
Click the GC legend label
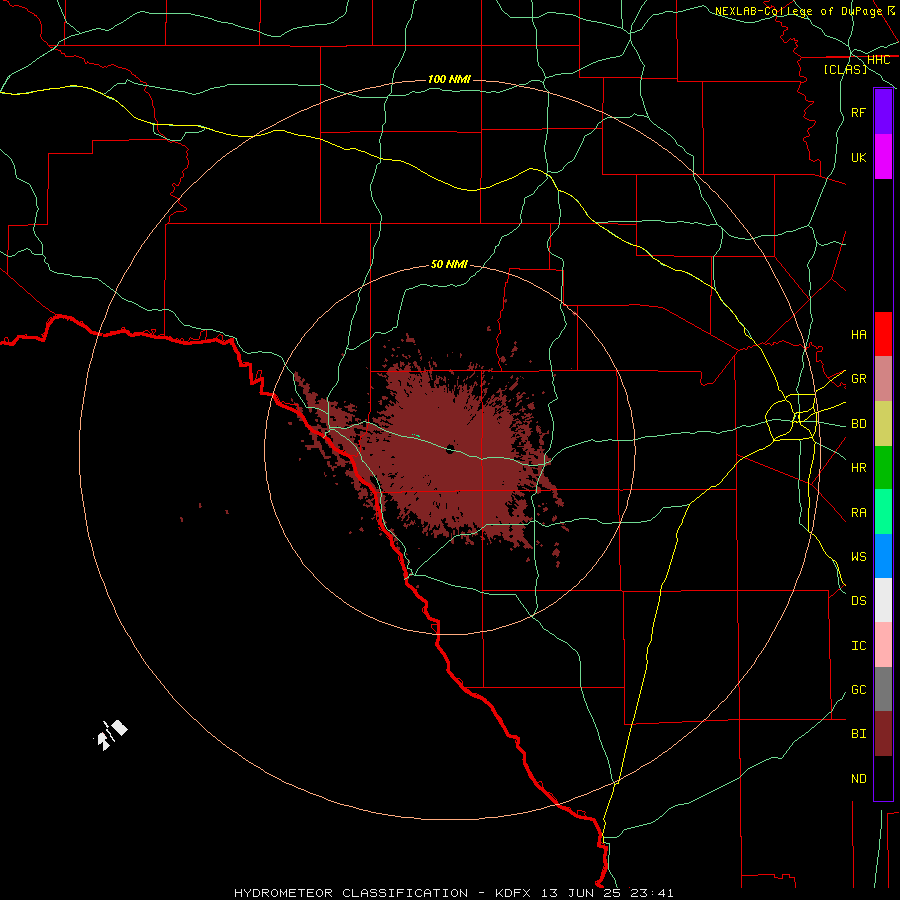click(858, 690)
